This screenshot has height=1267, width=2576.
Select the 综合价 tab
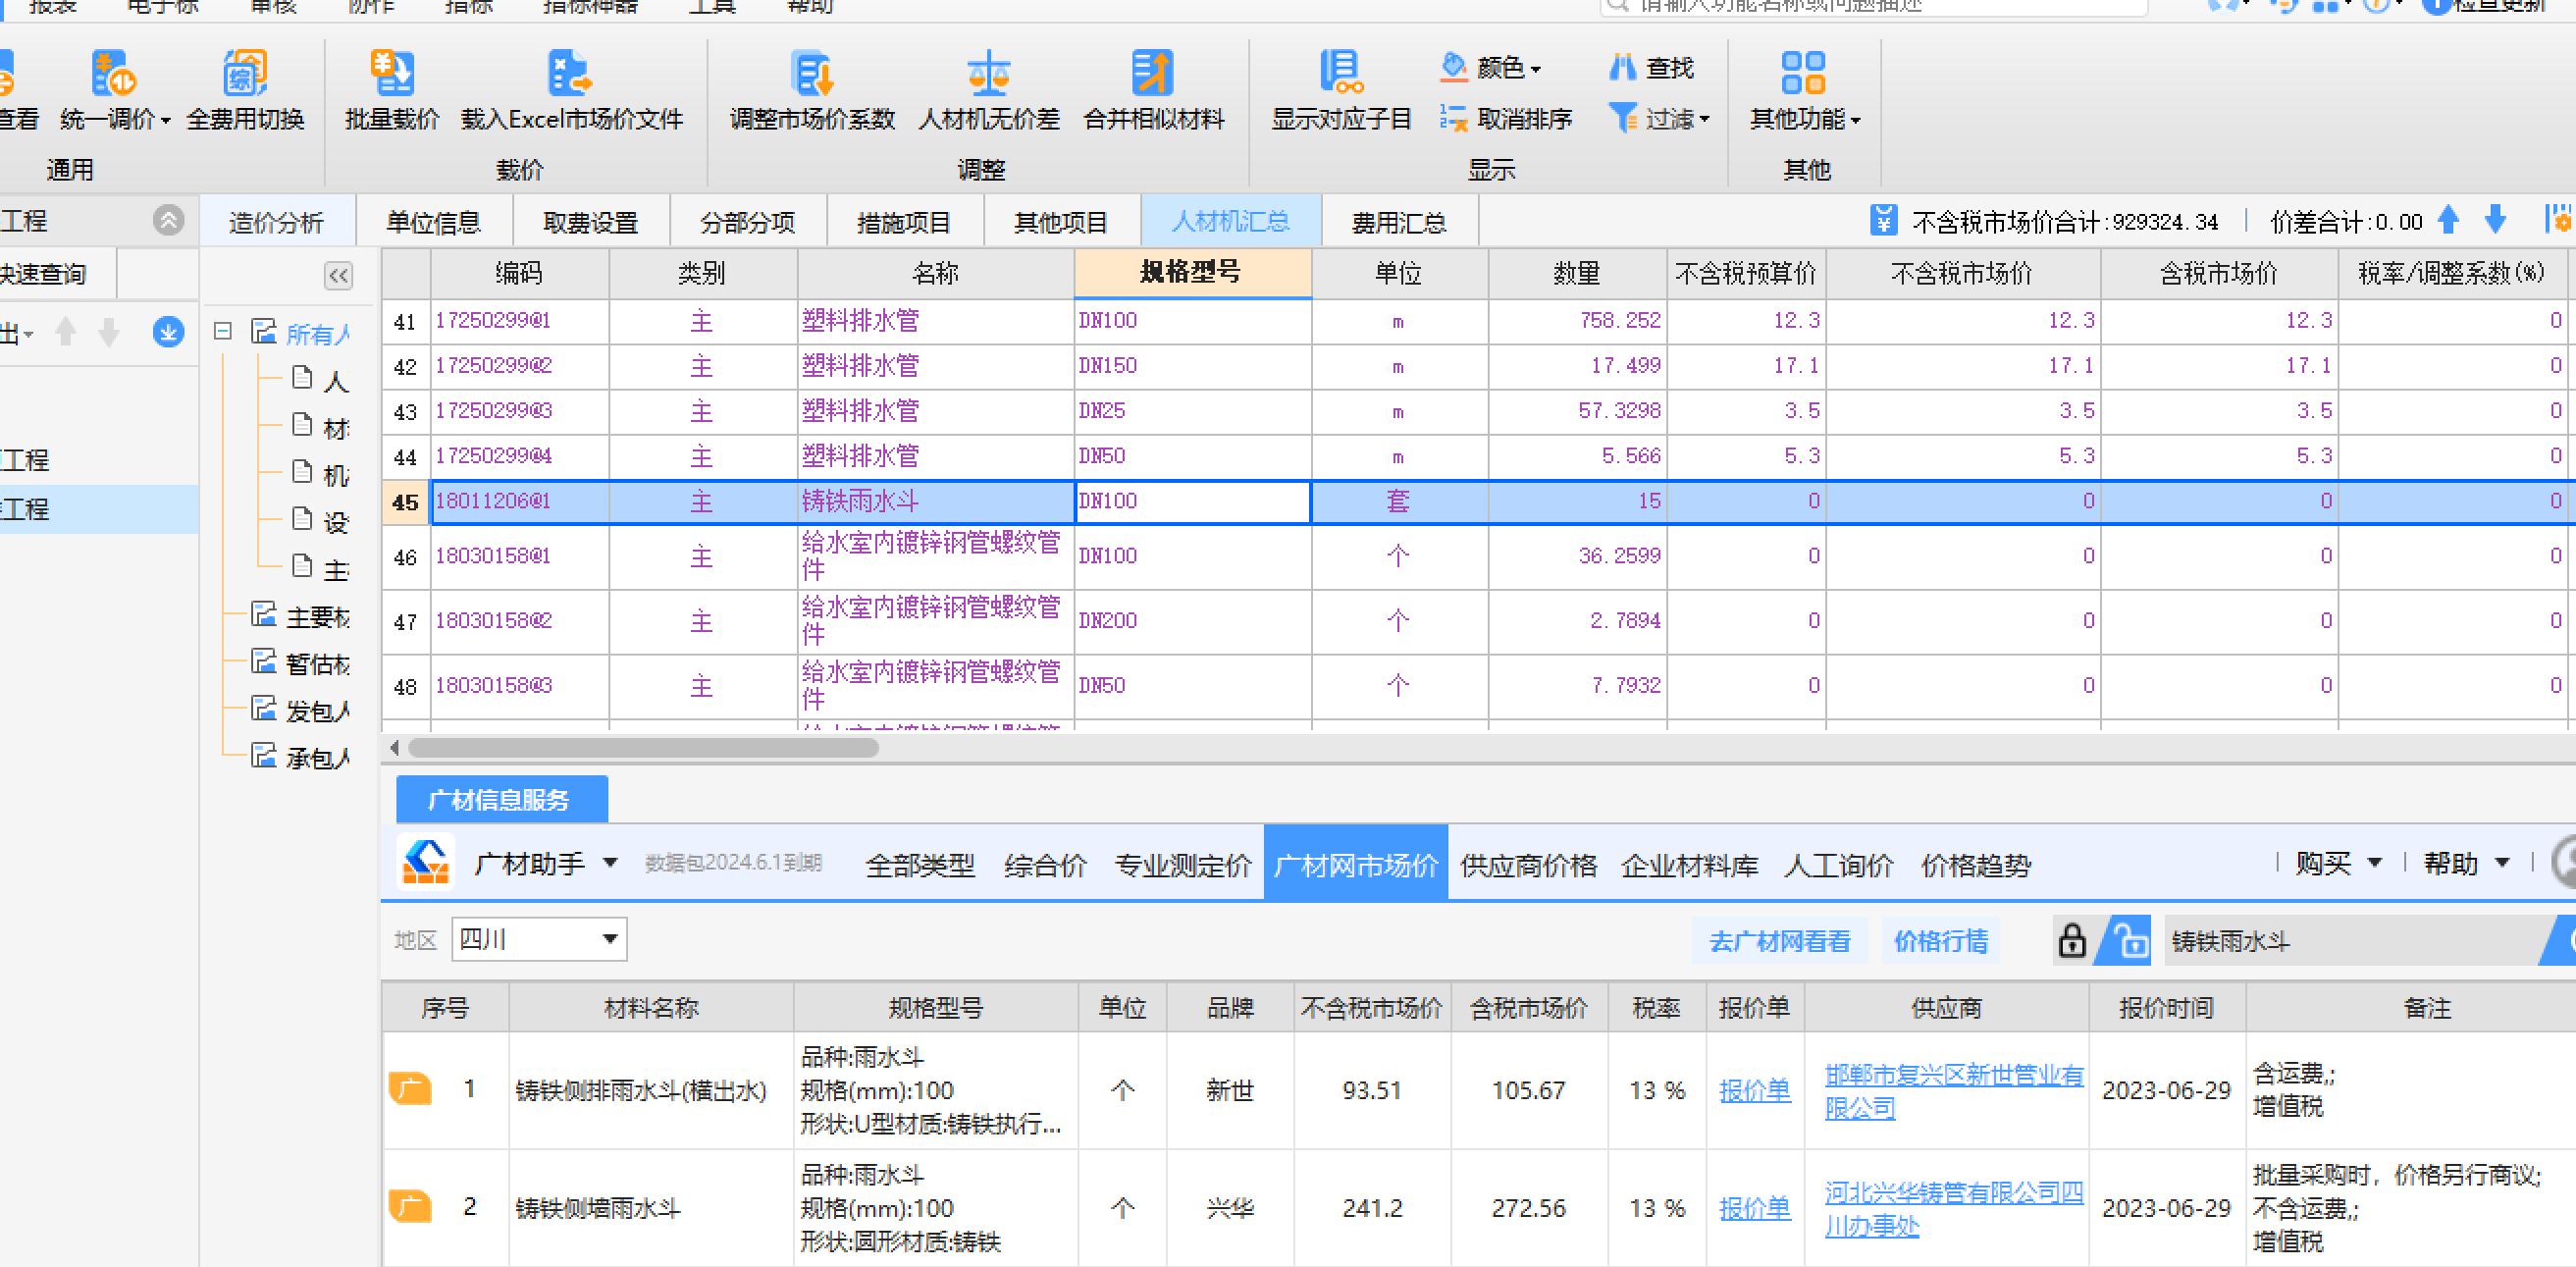pos(1045,865)
